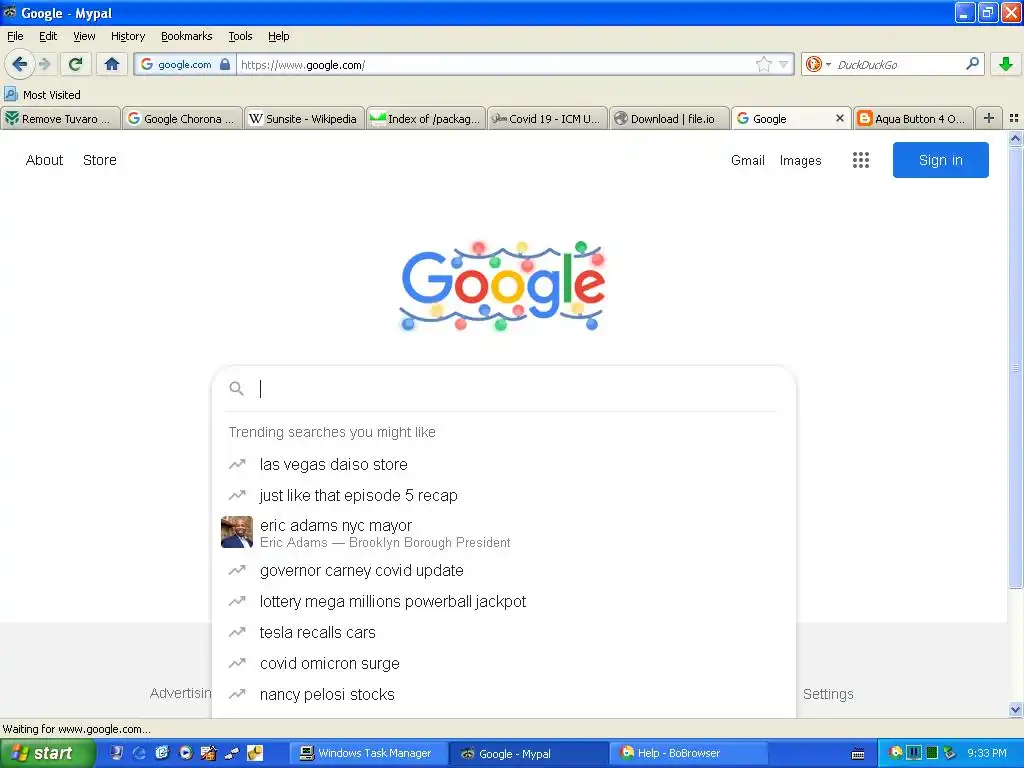Bookmark this page with the star
Image resolution: width=1024 pixels, height=768 pixels.
point(763,65)
